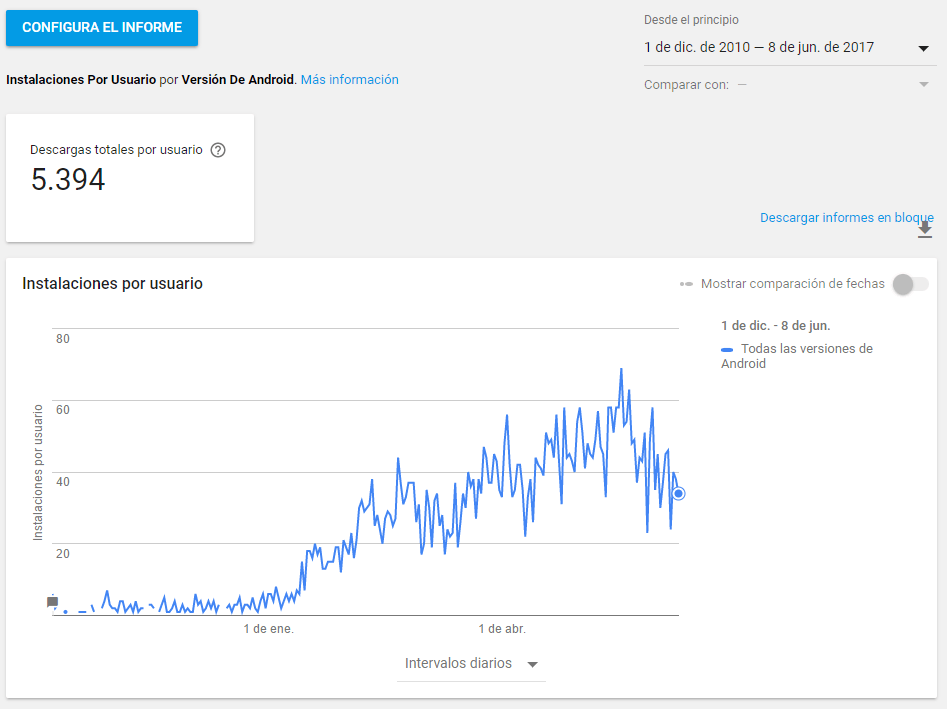The height and width of the screenshot is (709, 947).
Task: Click the CONFIGURA EL INFORME button
Action: (x=102, y=28)
